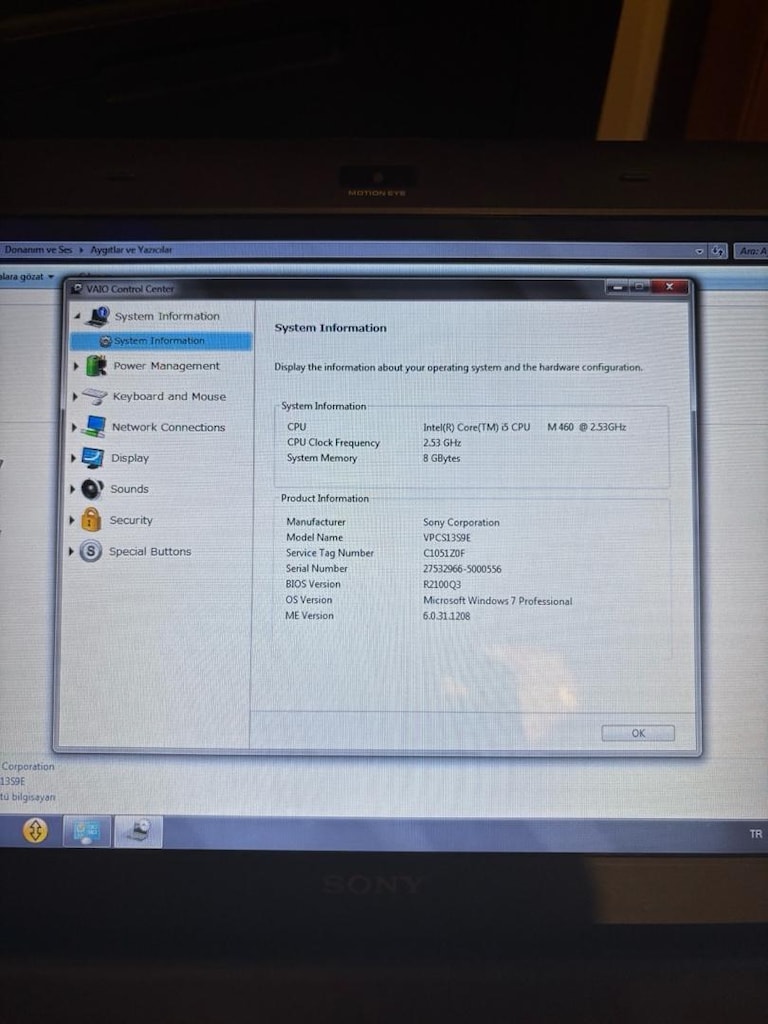Click the Network Connections icon
The image size is (768, 1024).
pos(94,427)
